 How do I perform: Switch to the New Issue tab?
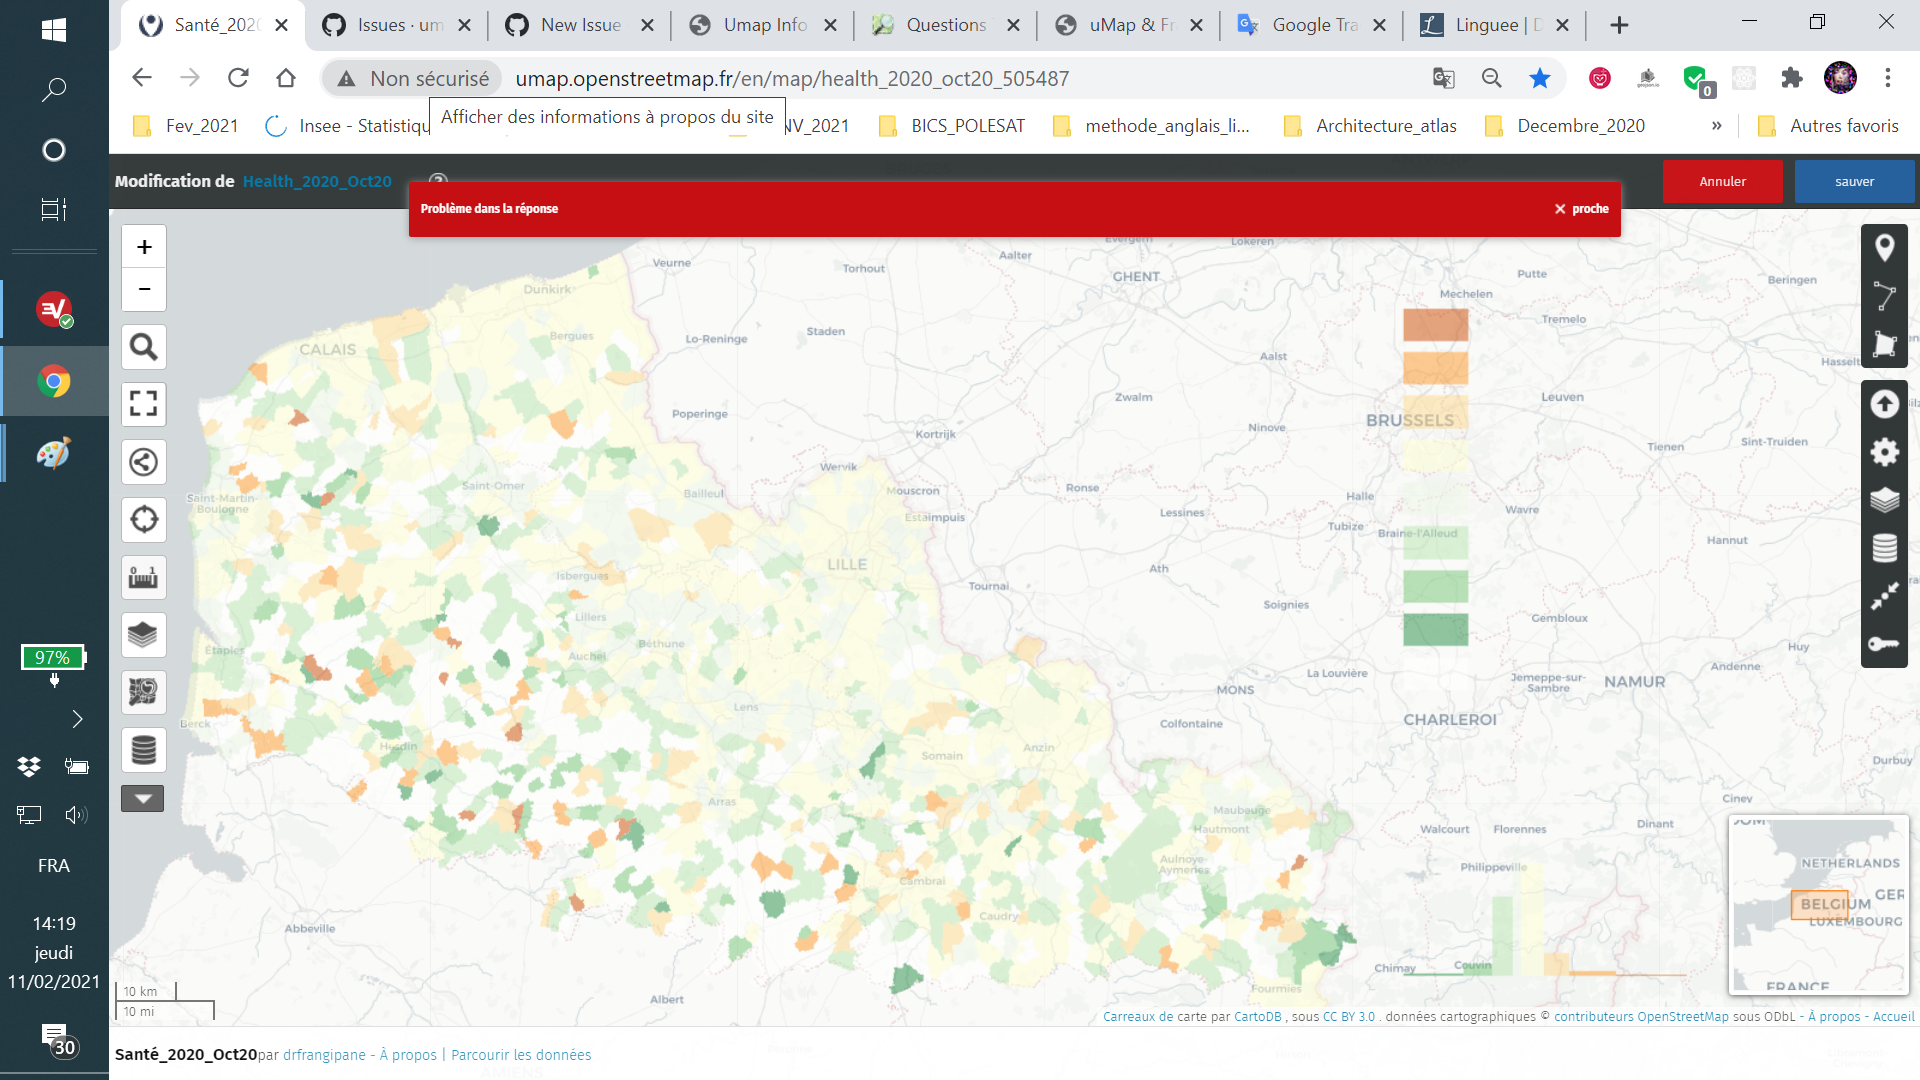click(x=580, y=25)
